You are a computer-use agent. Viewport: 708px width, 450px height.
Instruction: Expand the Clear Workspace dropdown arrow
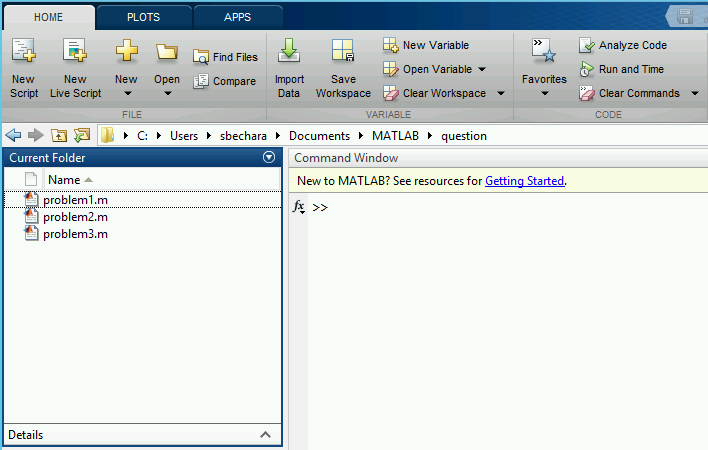[x=501, y=93]
